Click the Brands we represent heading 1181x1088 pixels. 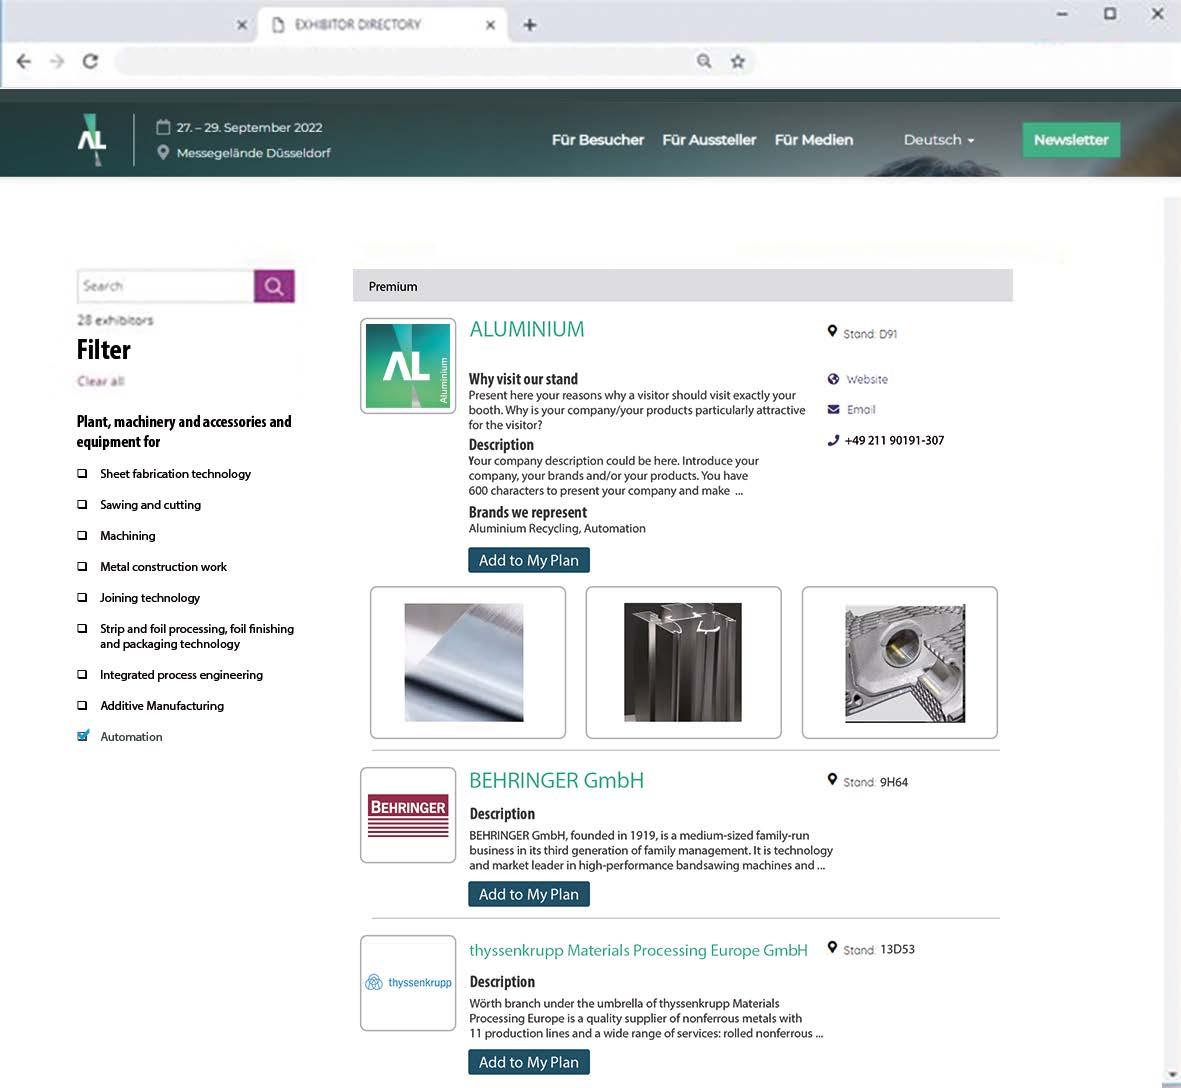527,512
